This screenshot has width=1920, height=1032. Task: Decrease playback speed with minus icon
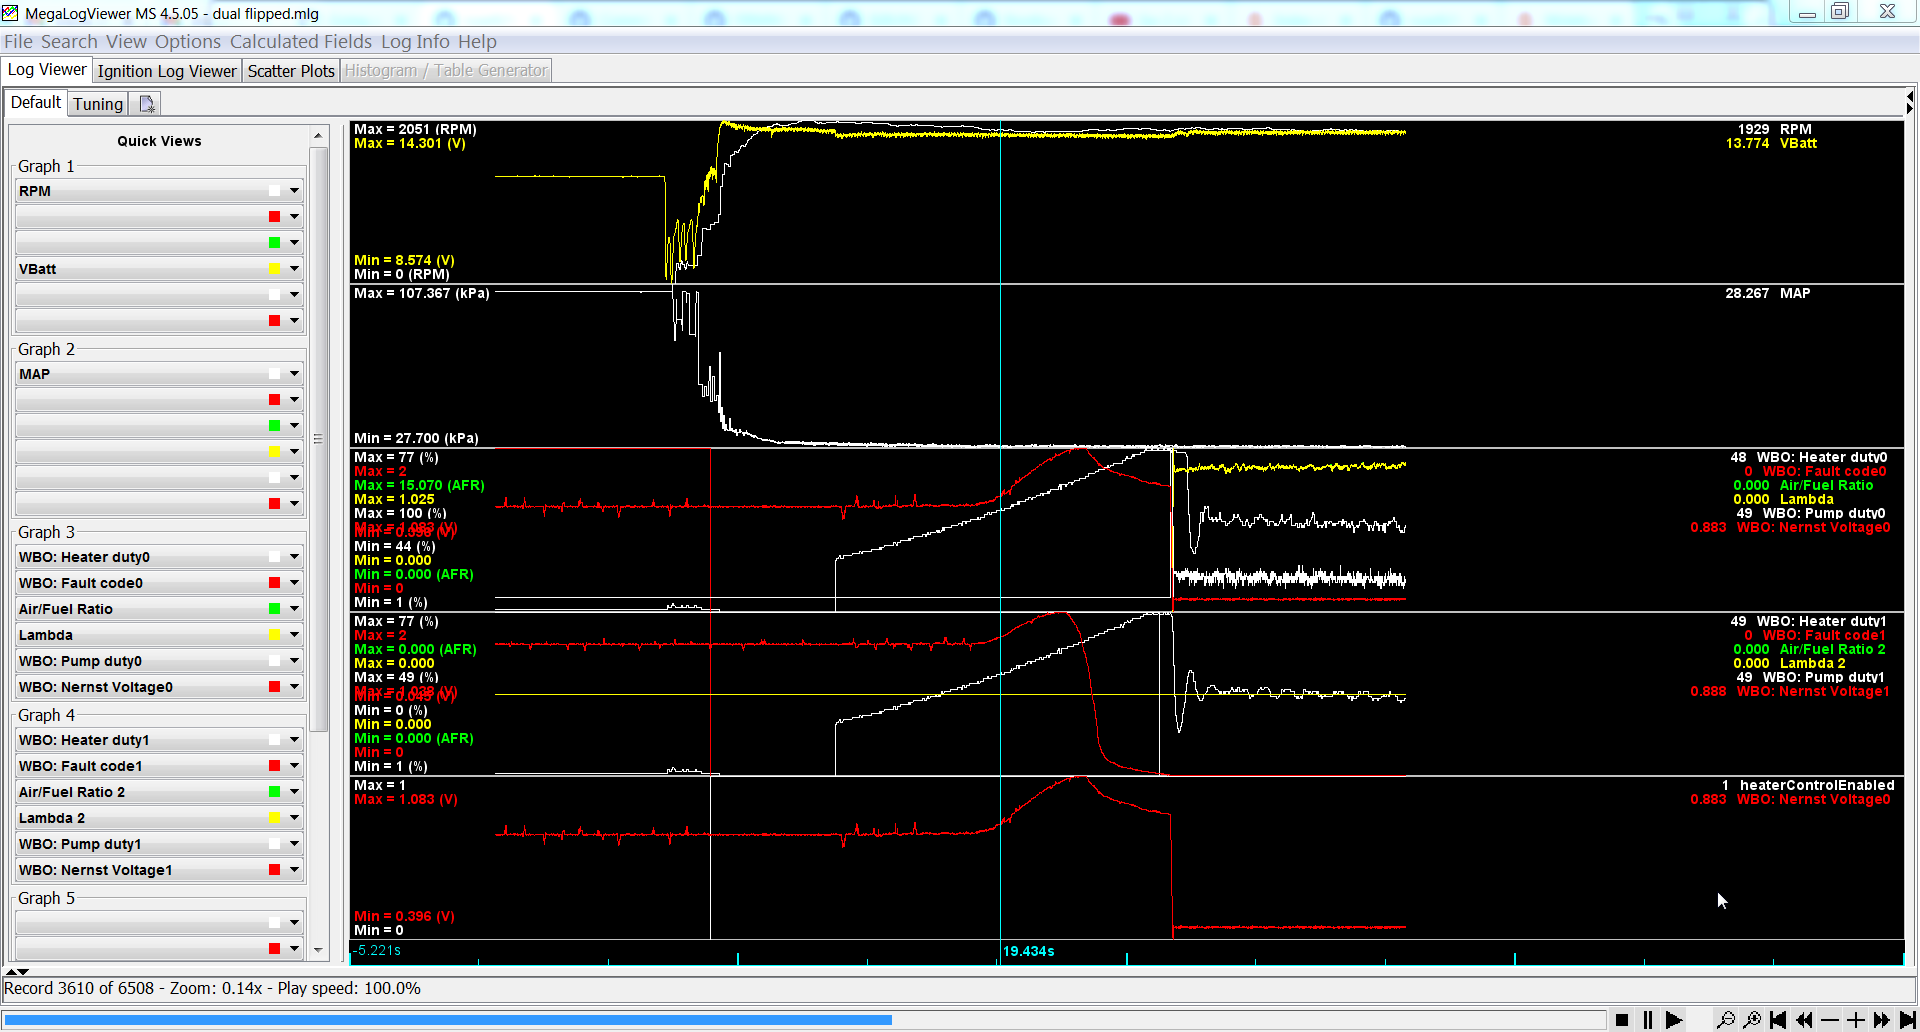point(1830,1020)
